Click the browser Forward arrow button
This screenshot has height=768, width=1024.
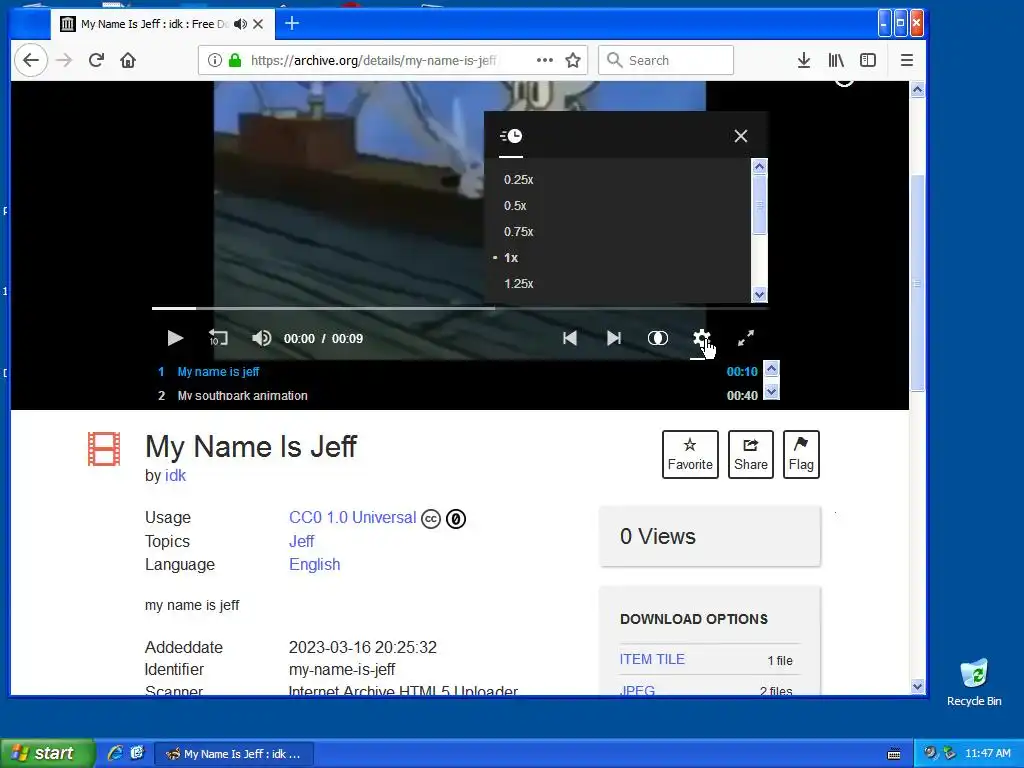coord(64,61)
